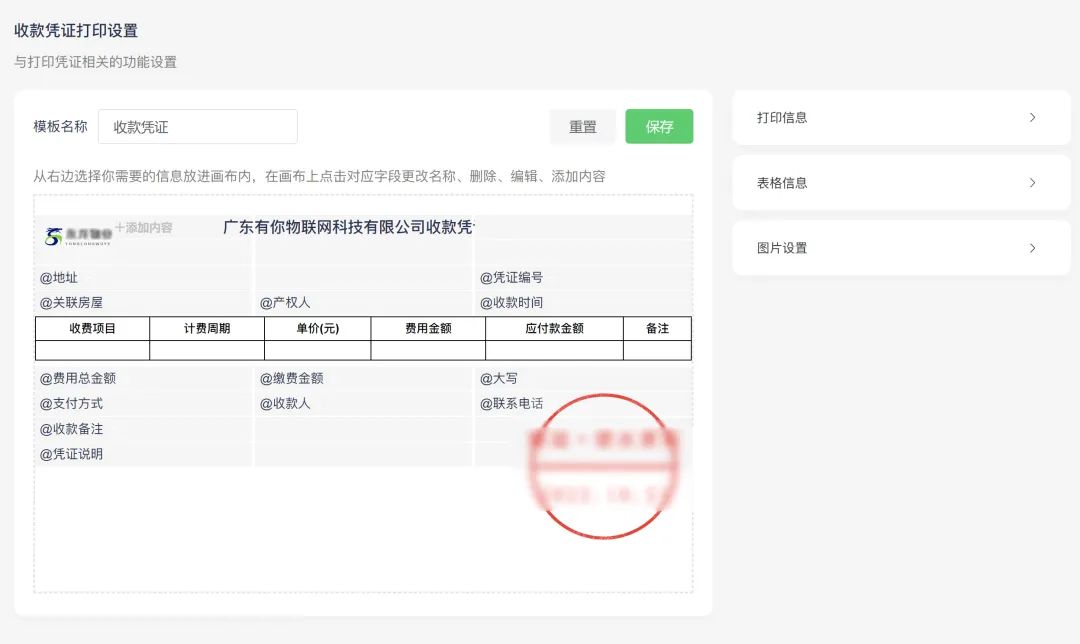Click the @凭证说明 field

point(71,454)
